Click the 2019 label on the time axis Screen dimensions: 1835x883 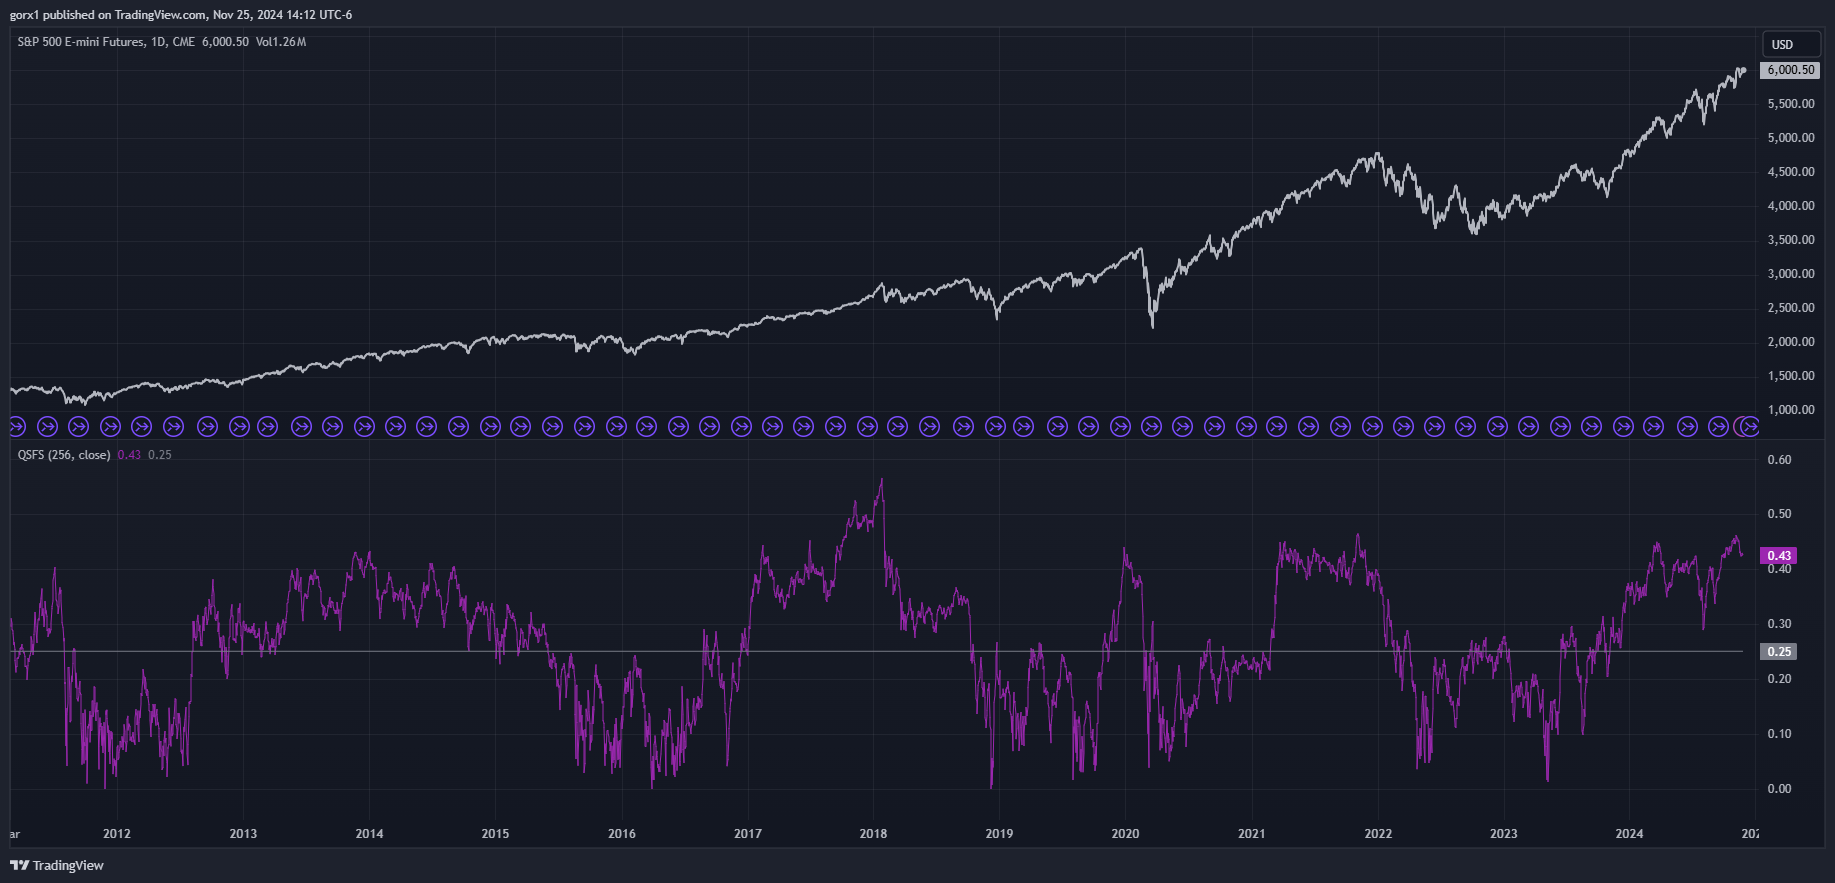pyautogui.click(x=999, y=834)
